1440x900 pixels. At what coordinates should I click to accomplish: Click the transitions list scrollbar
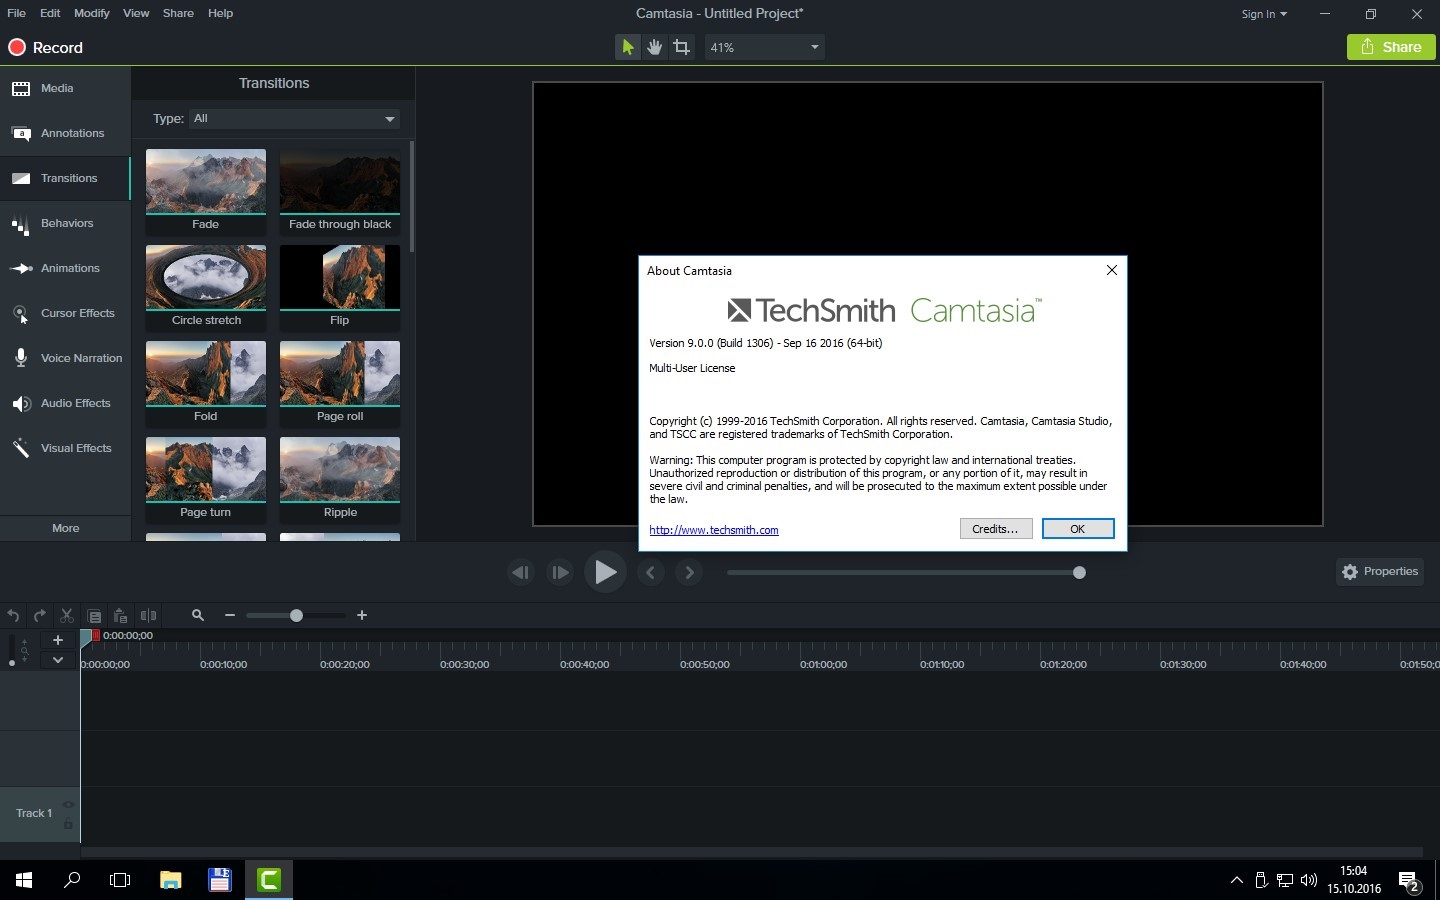click(411, 197)
